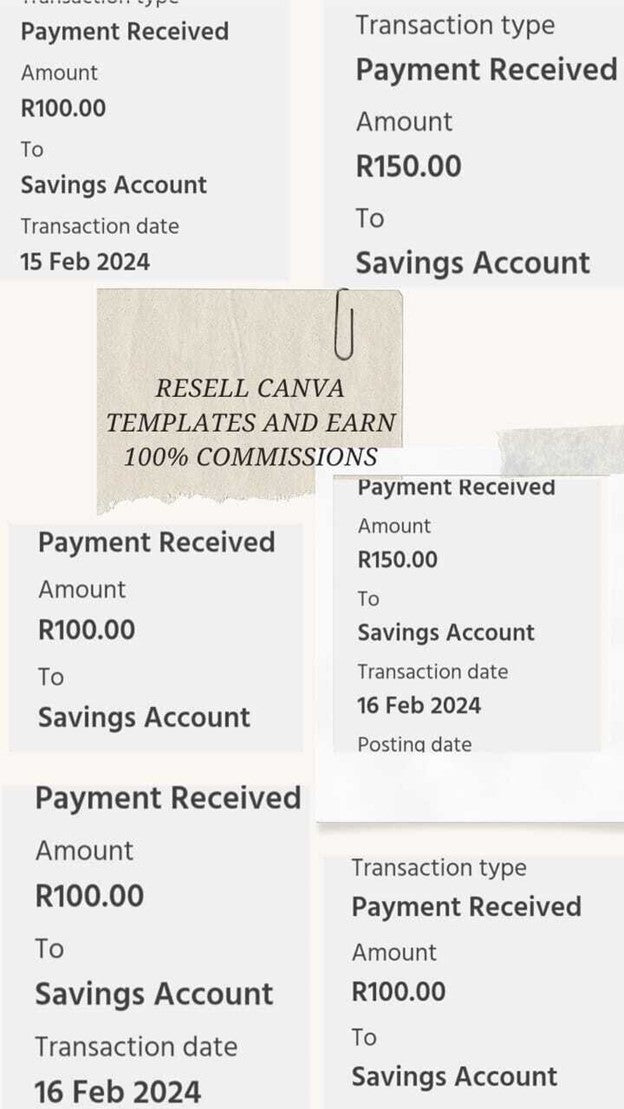Click bottom-left 16 Feb 2024 date

coord(117,1092)
